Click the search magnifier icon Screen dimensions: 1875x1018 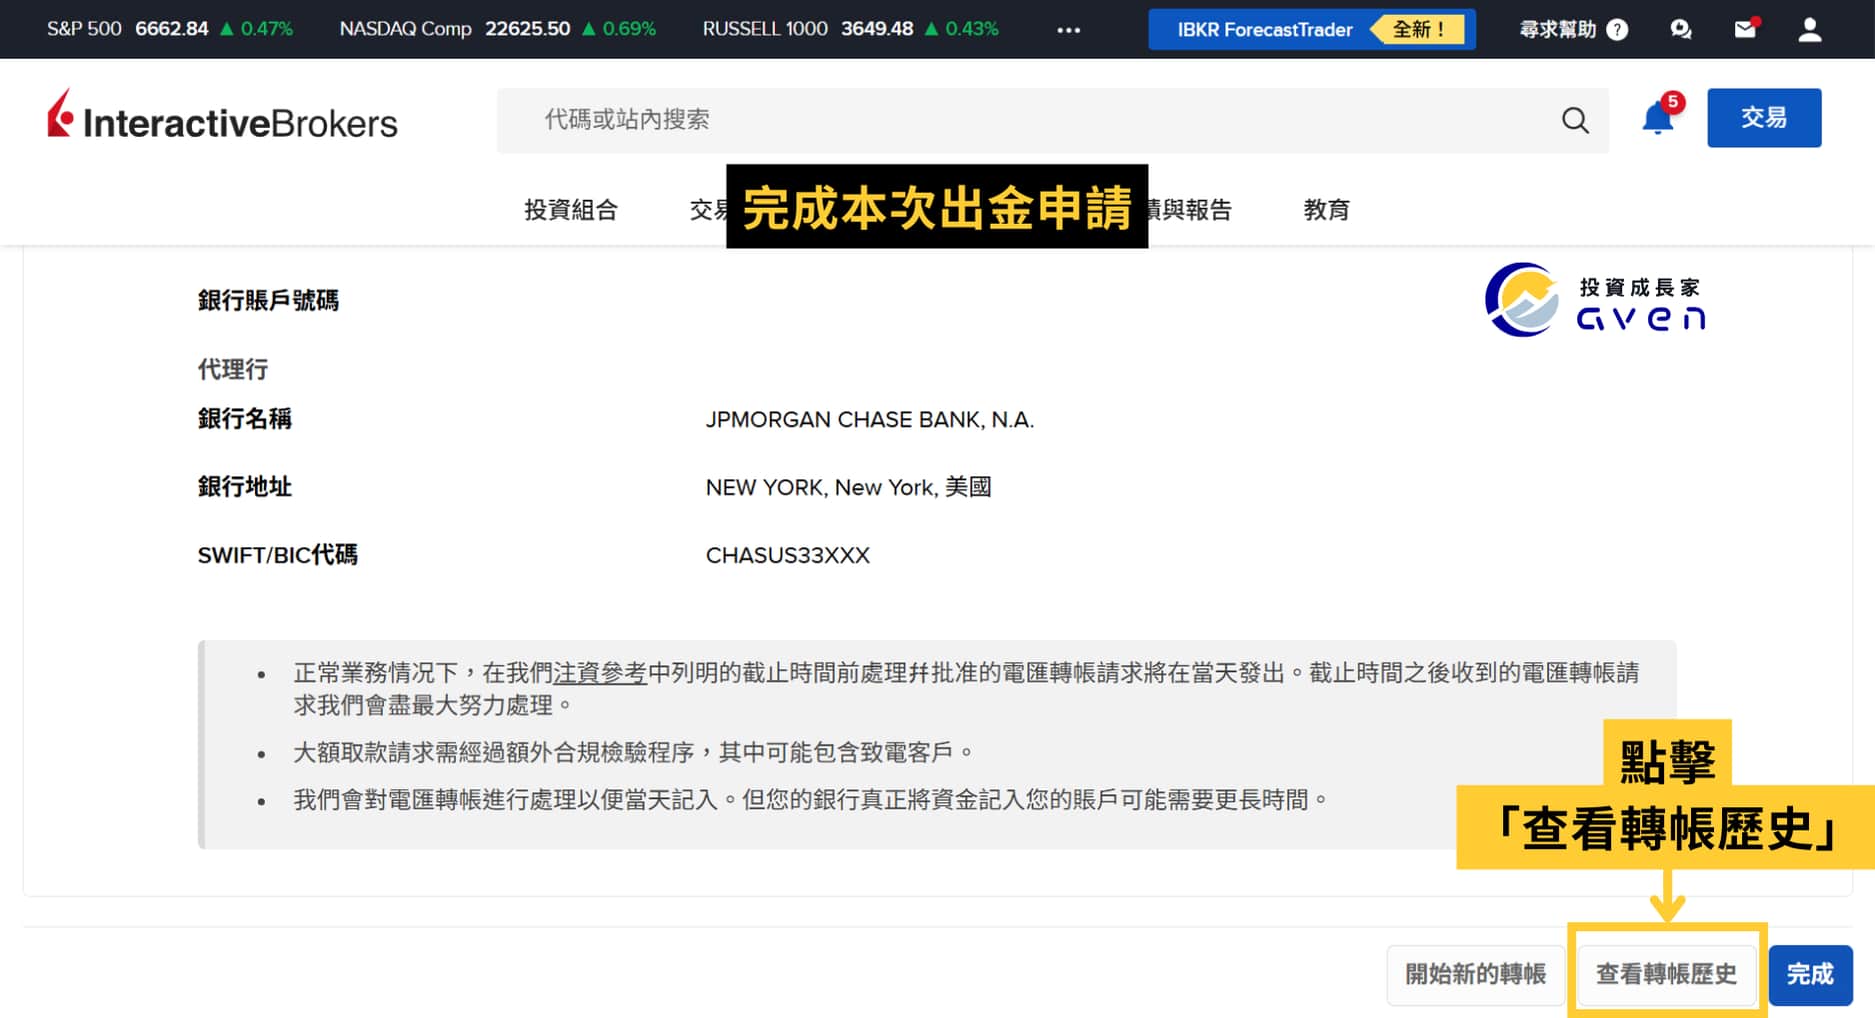(x=1575, y=120)
